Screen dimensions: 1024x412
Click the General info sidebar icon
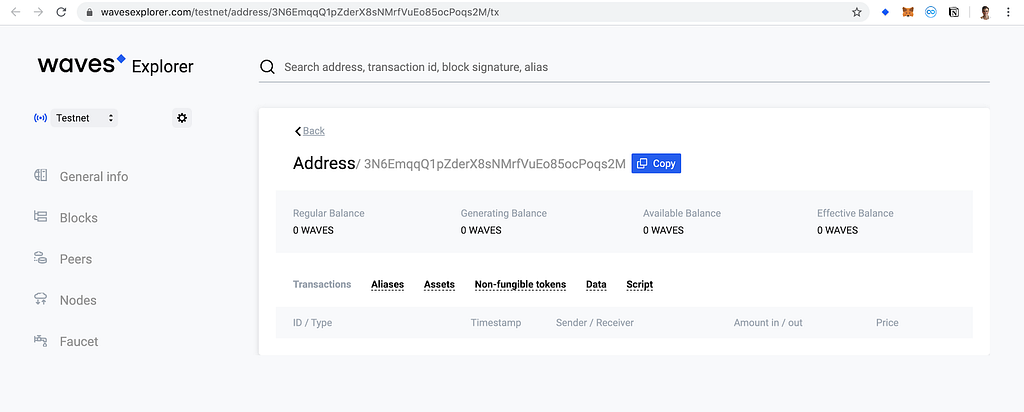pos(40,176)
